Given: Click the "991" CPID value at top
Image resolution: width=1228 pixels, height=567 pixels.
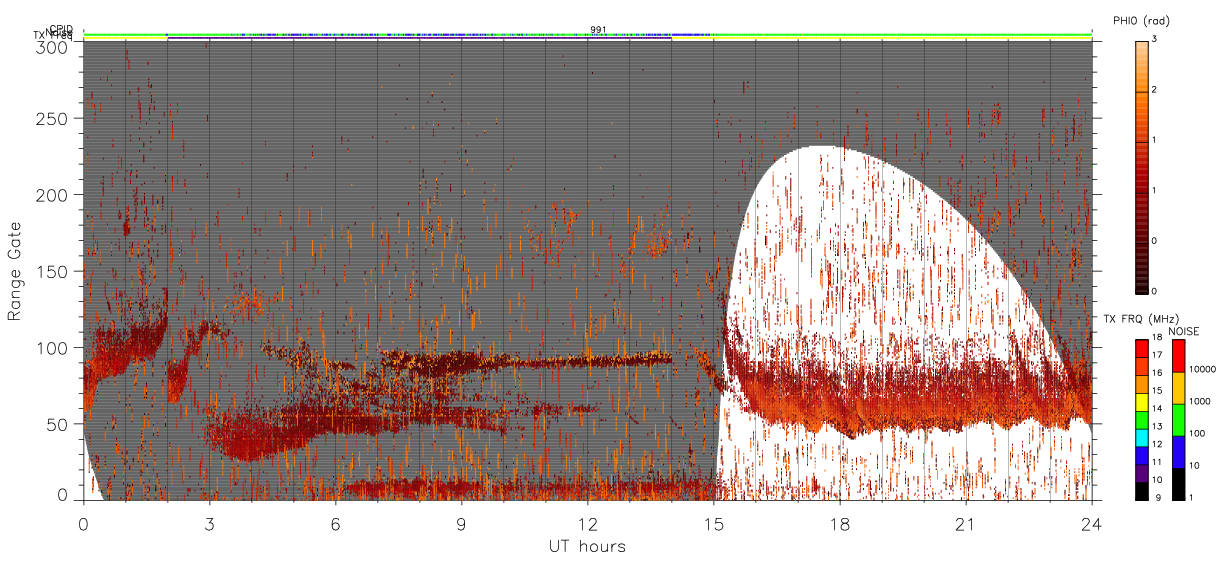Looking at the screenshot, I should click(598, 29).
